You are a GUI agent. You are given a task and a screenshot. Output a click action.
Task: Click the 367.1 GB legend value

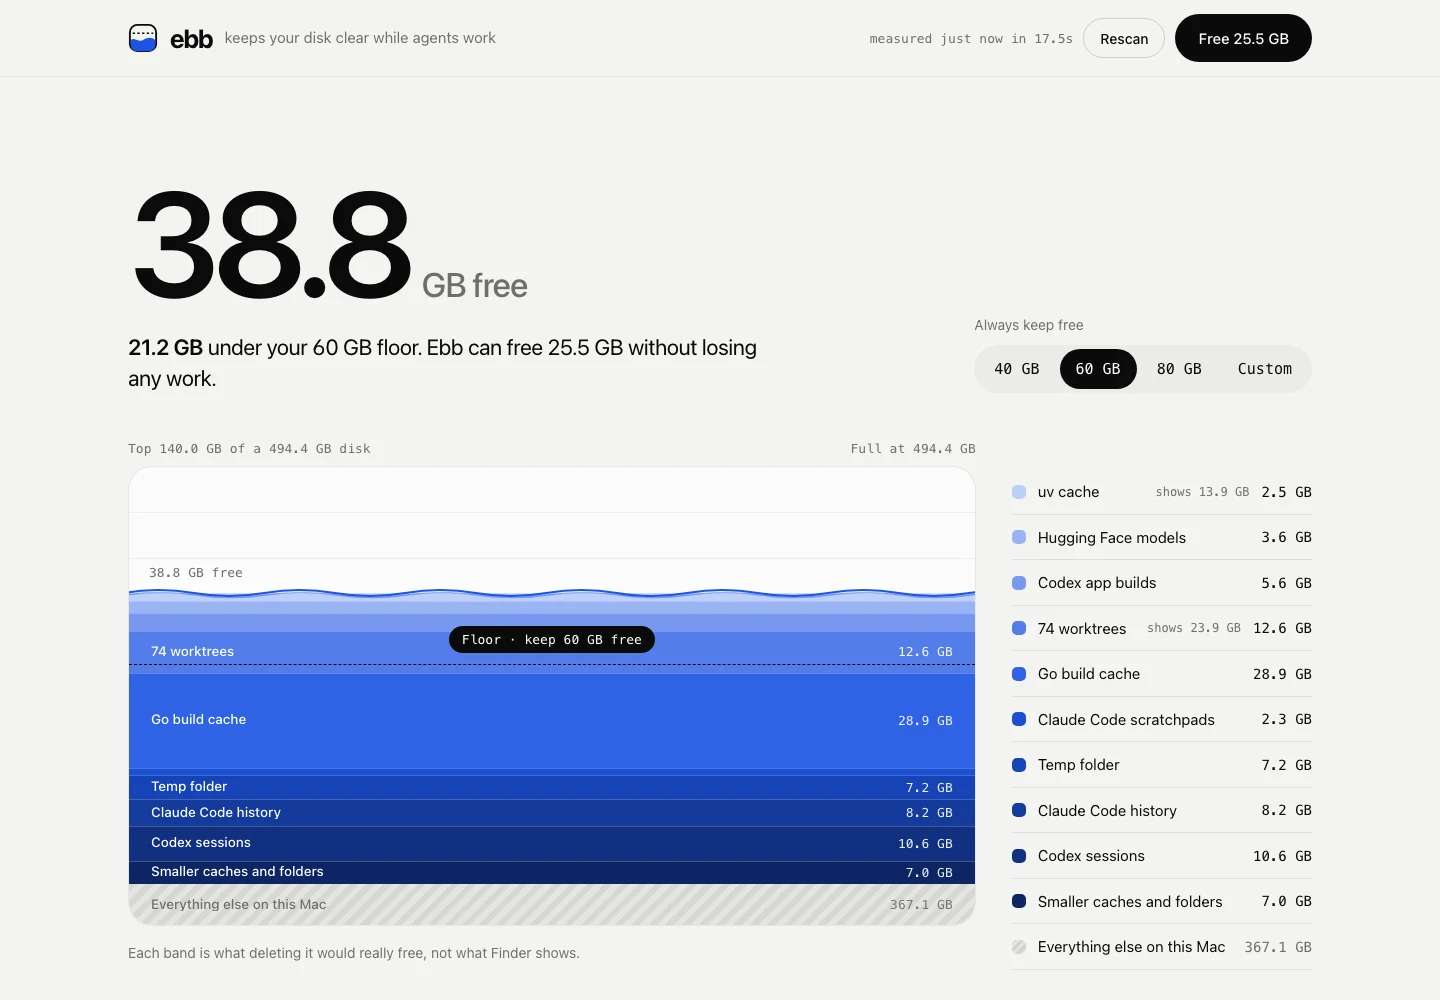point(1278,947)
